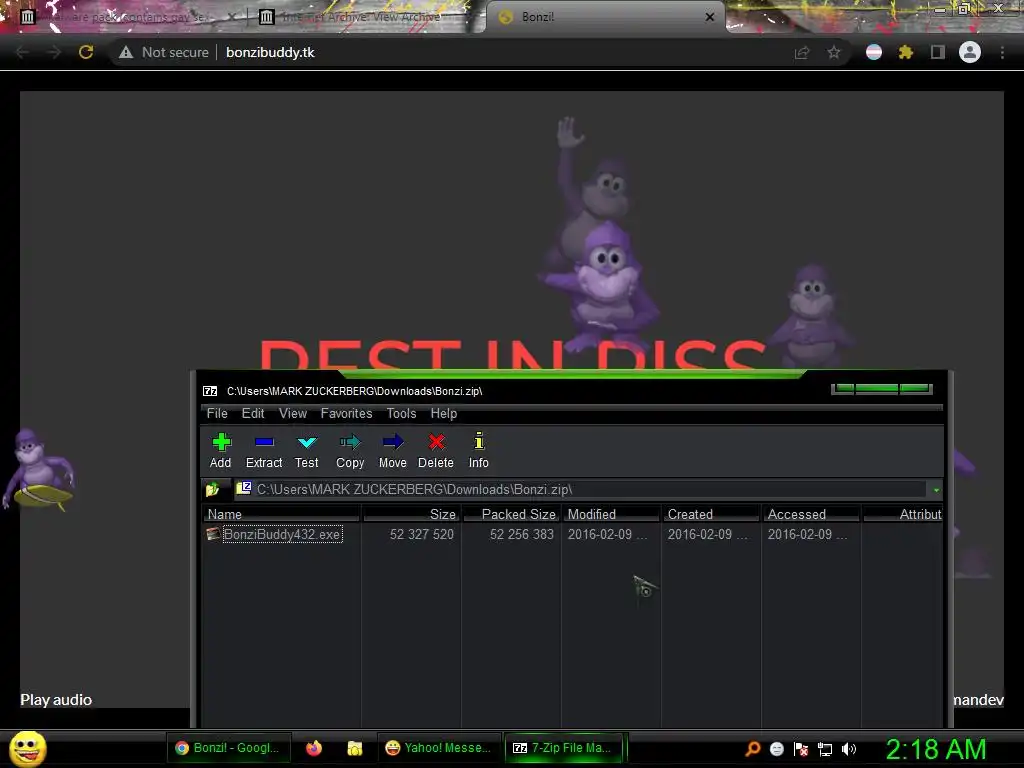Click the blue Move arrow icon in 7-Zip
The image size is (1024, 768).
(392, 442)
